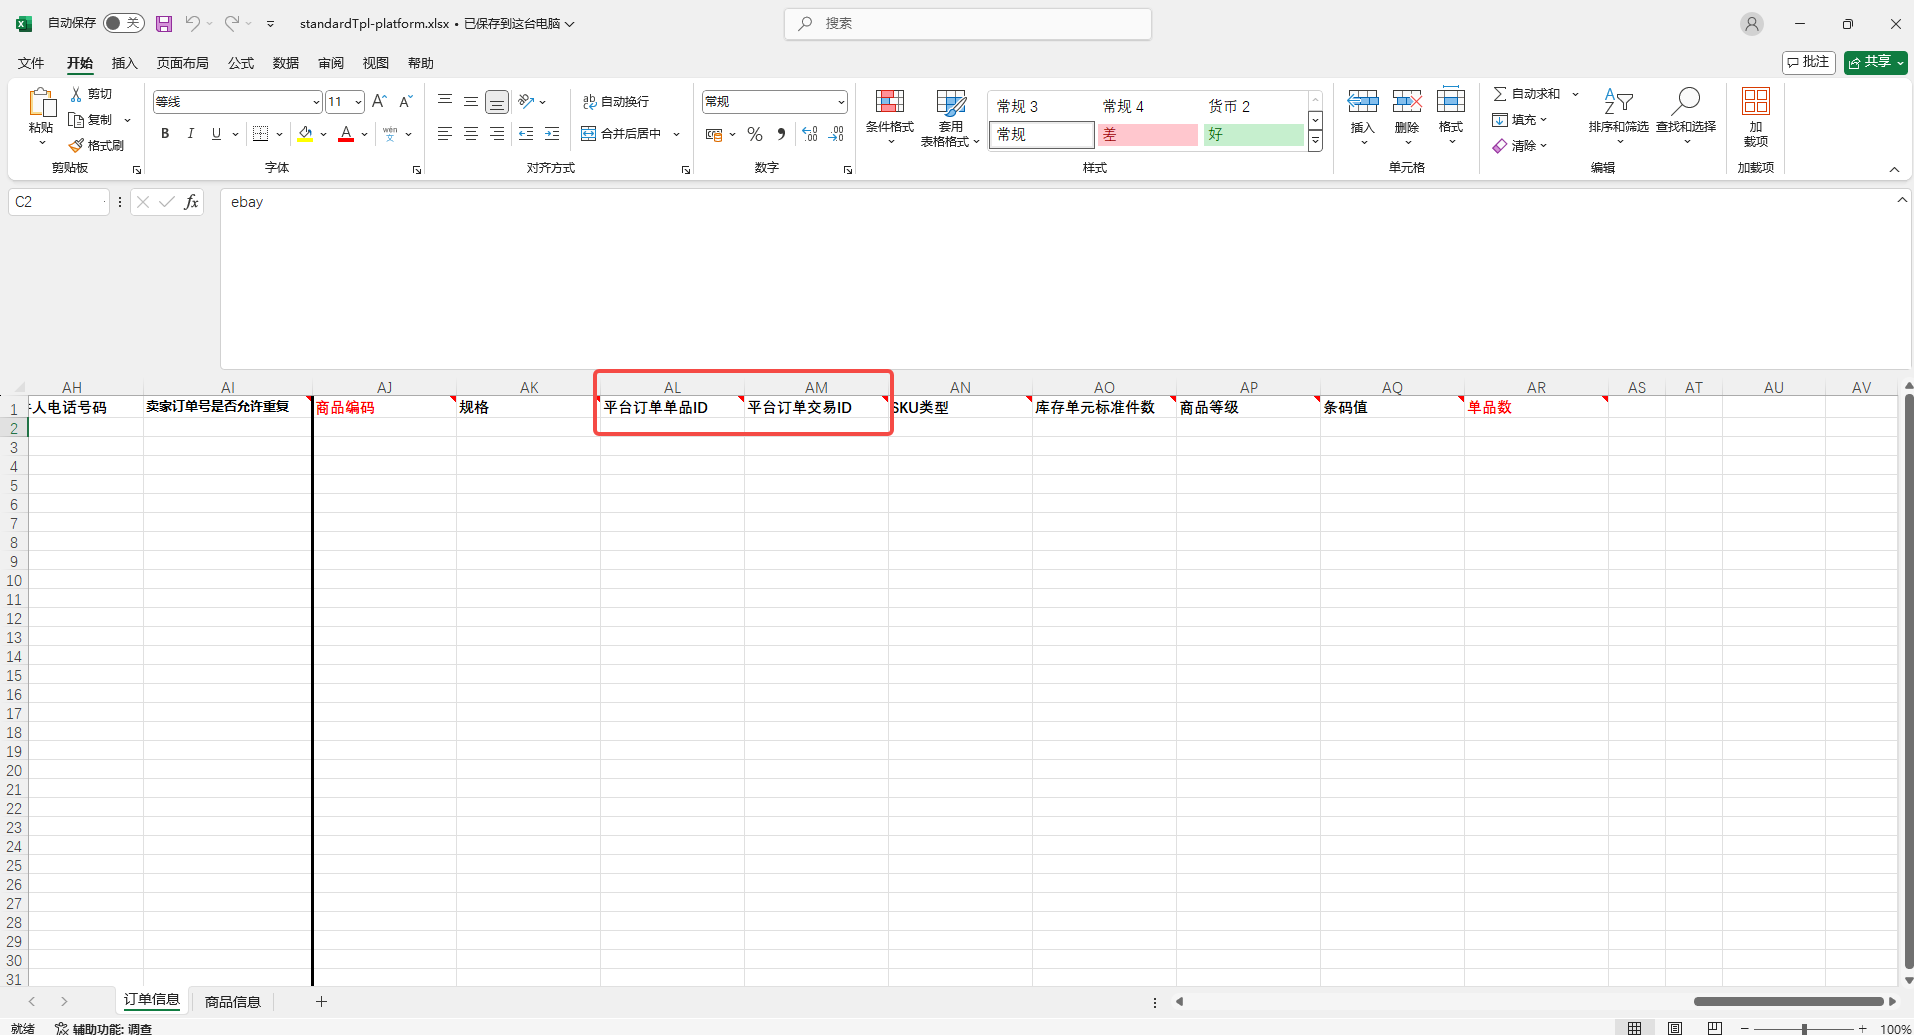Open the 填充 fill dropdown

point(1520,120)
